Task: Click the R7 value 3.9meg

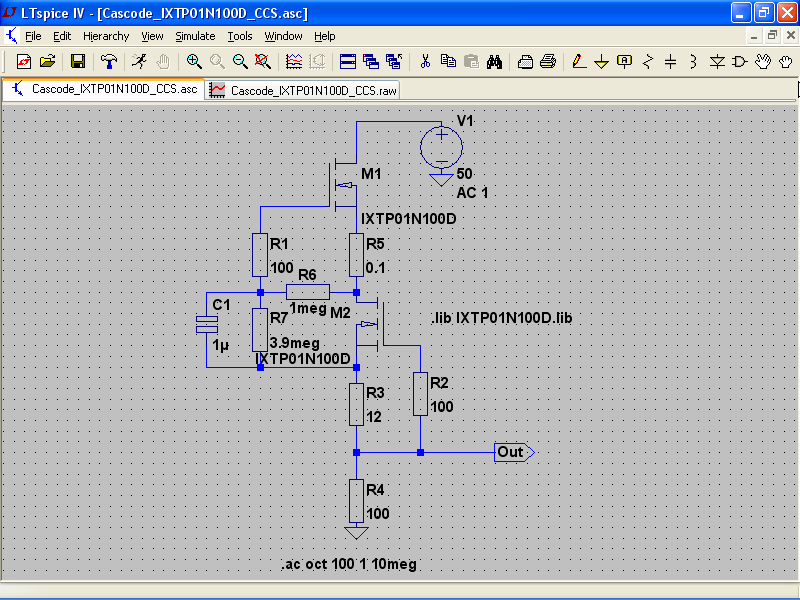Action: tap(294, 342)
